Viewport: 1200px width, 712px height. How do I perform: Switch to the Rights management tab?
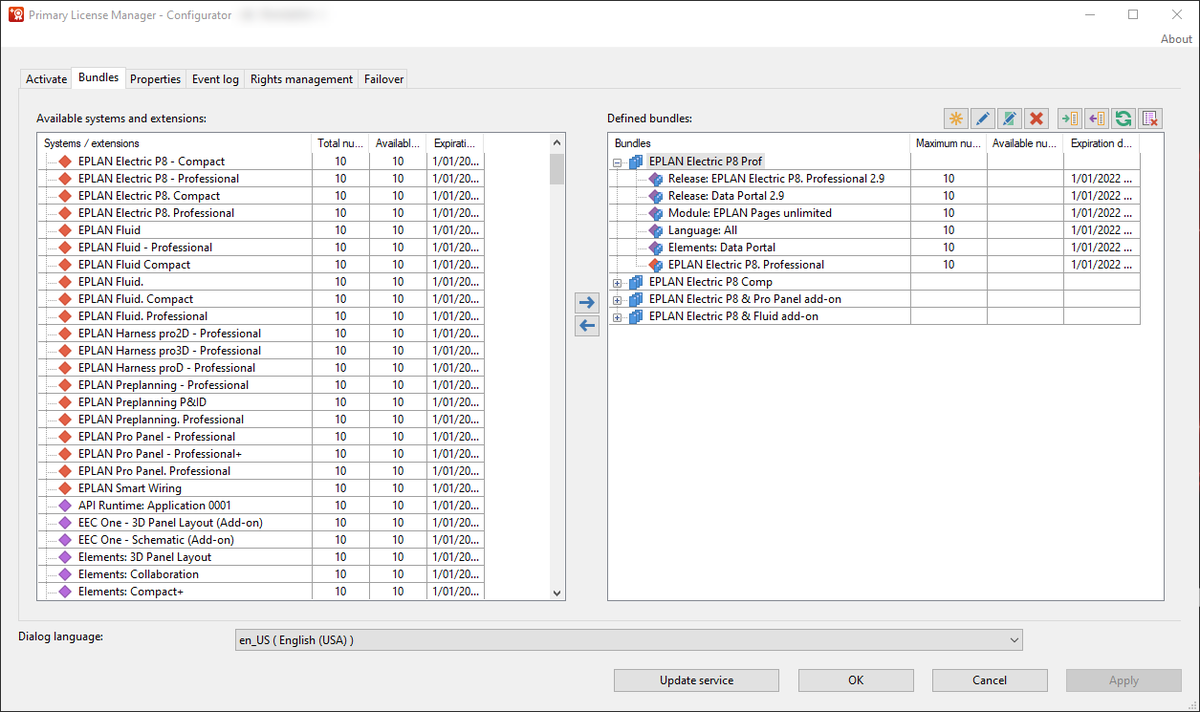coord(301,79)
